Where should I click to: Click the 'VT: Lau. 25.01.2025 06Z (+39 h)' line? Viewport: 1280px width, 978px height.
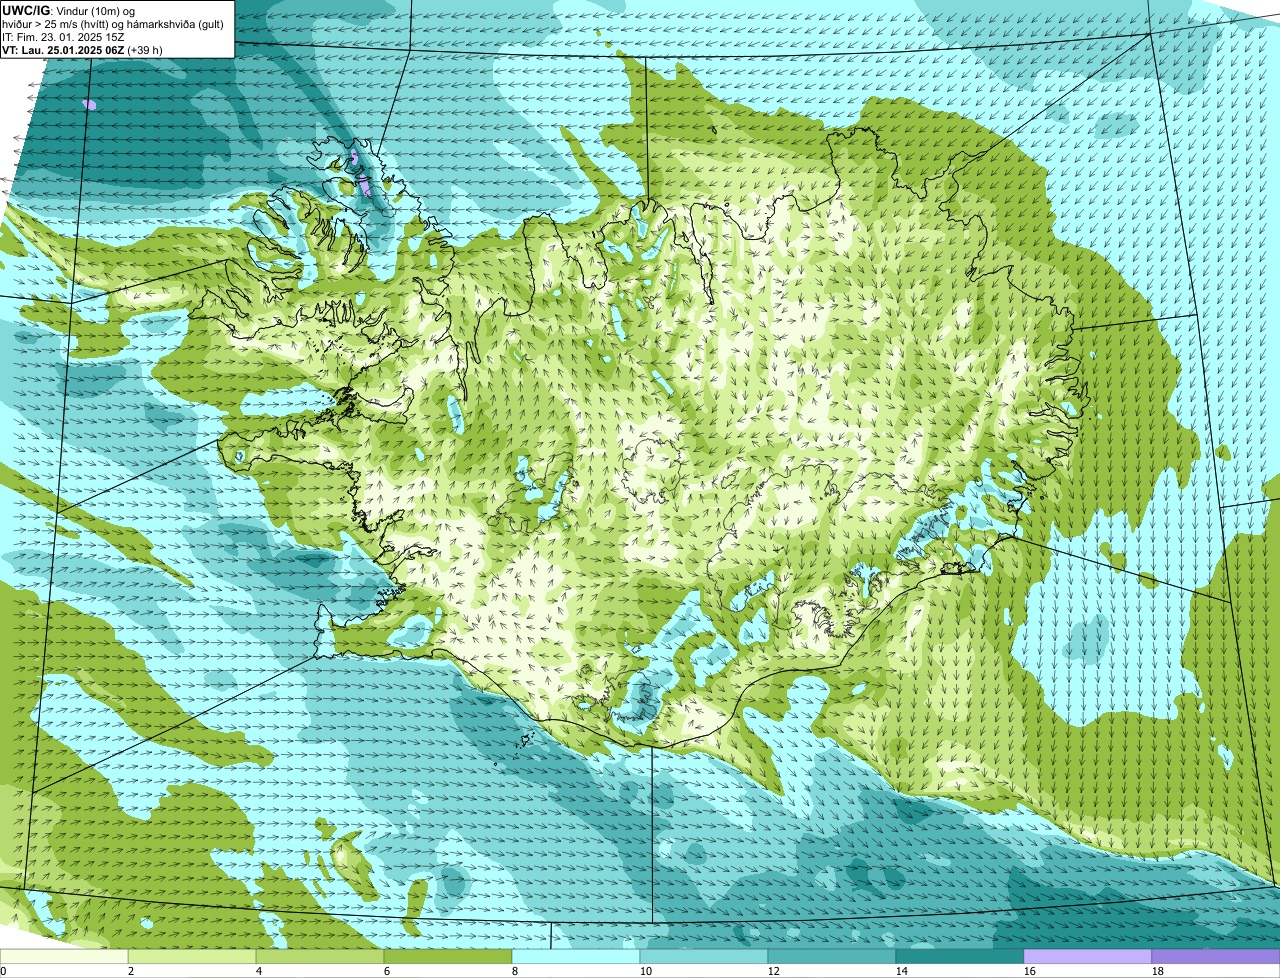tap(82, 49)
